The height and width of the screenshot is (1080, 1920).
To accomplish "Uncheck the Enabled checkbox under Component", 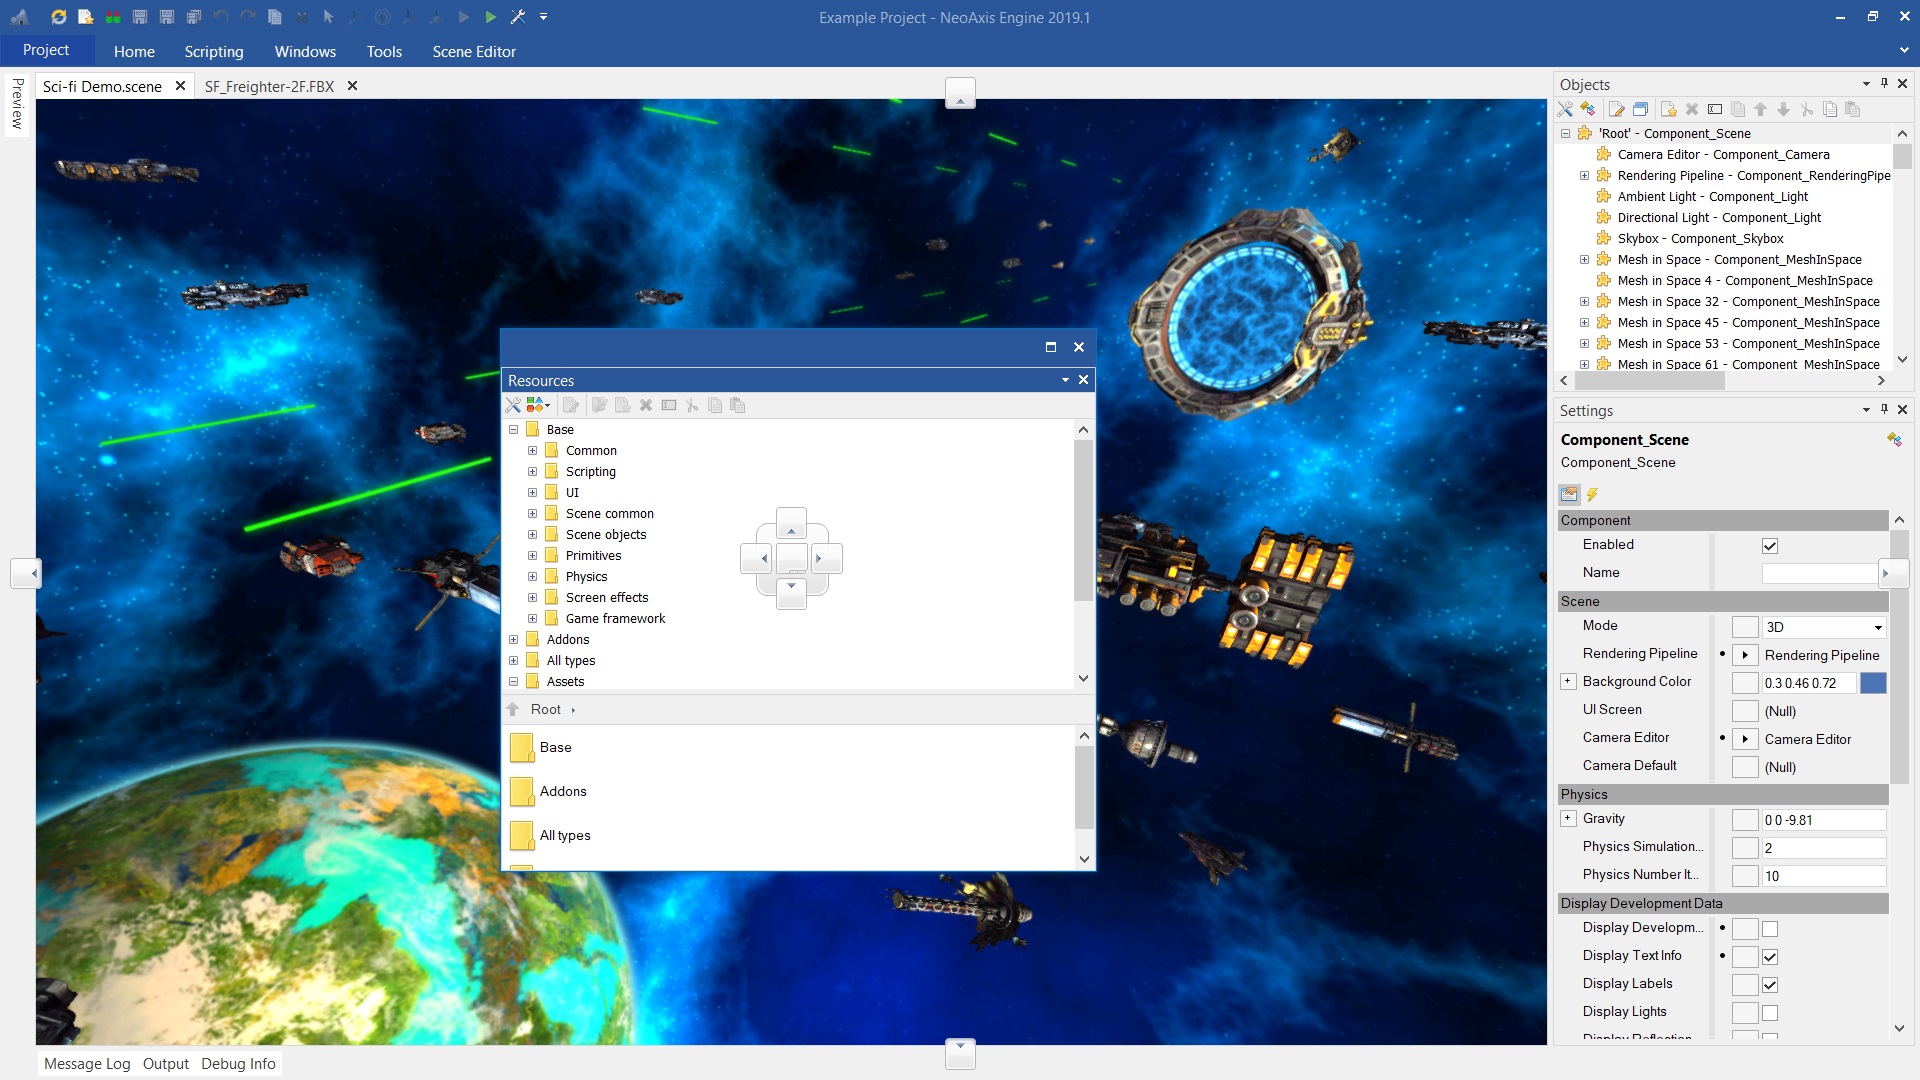I will pyautogui.click(x=1771, y=546).
